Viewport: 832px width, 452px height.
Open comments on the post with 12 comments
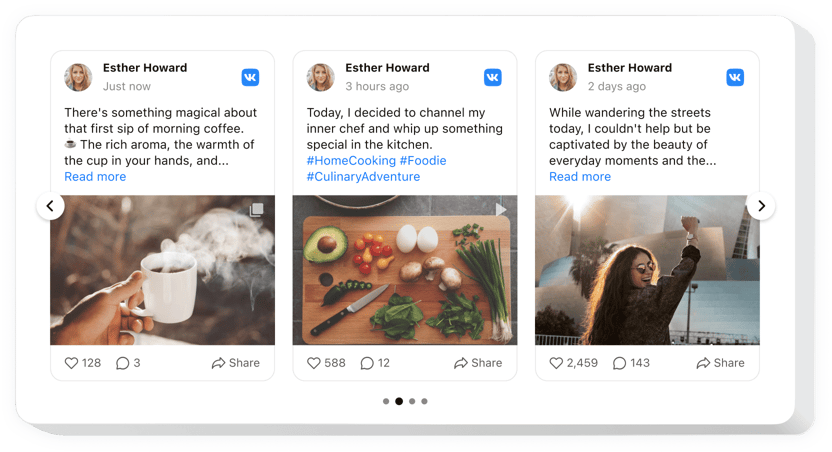click(x=367, y=363)
